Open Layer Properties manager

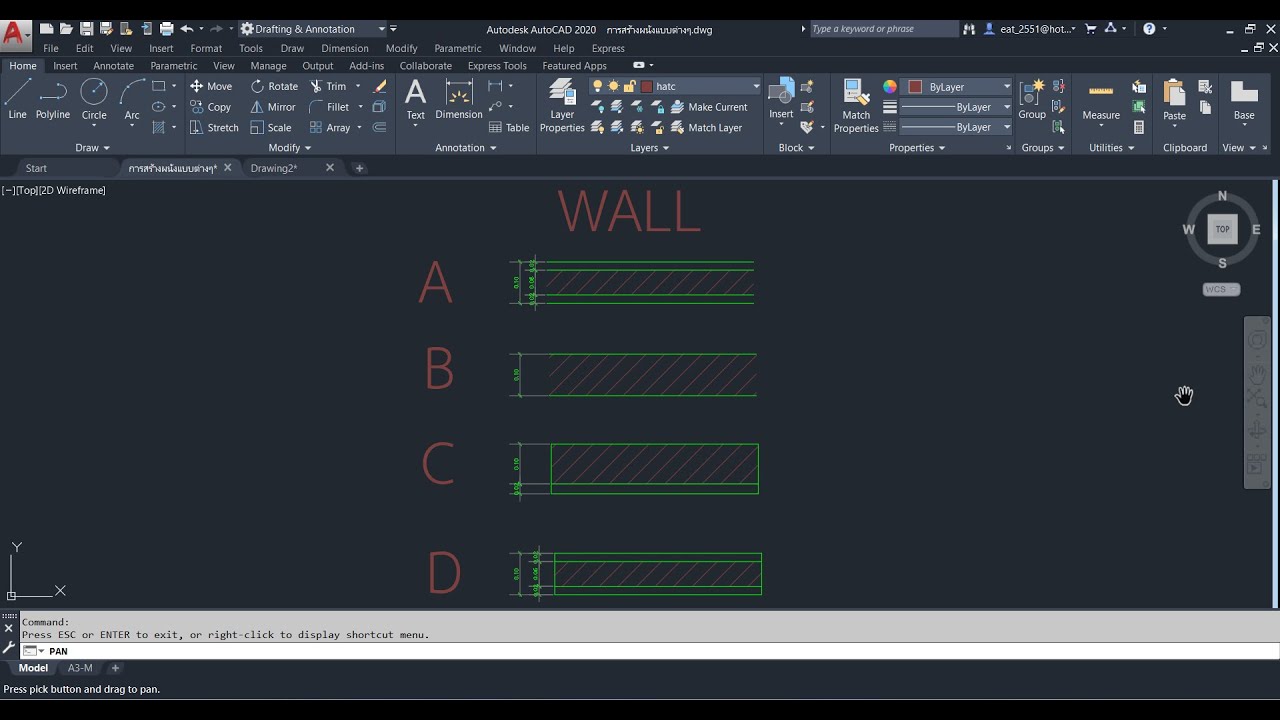click(x=562, y=105)
